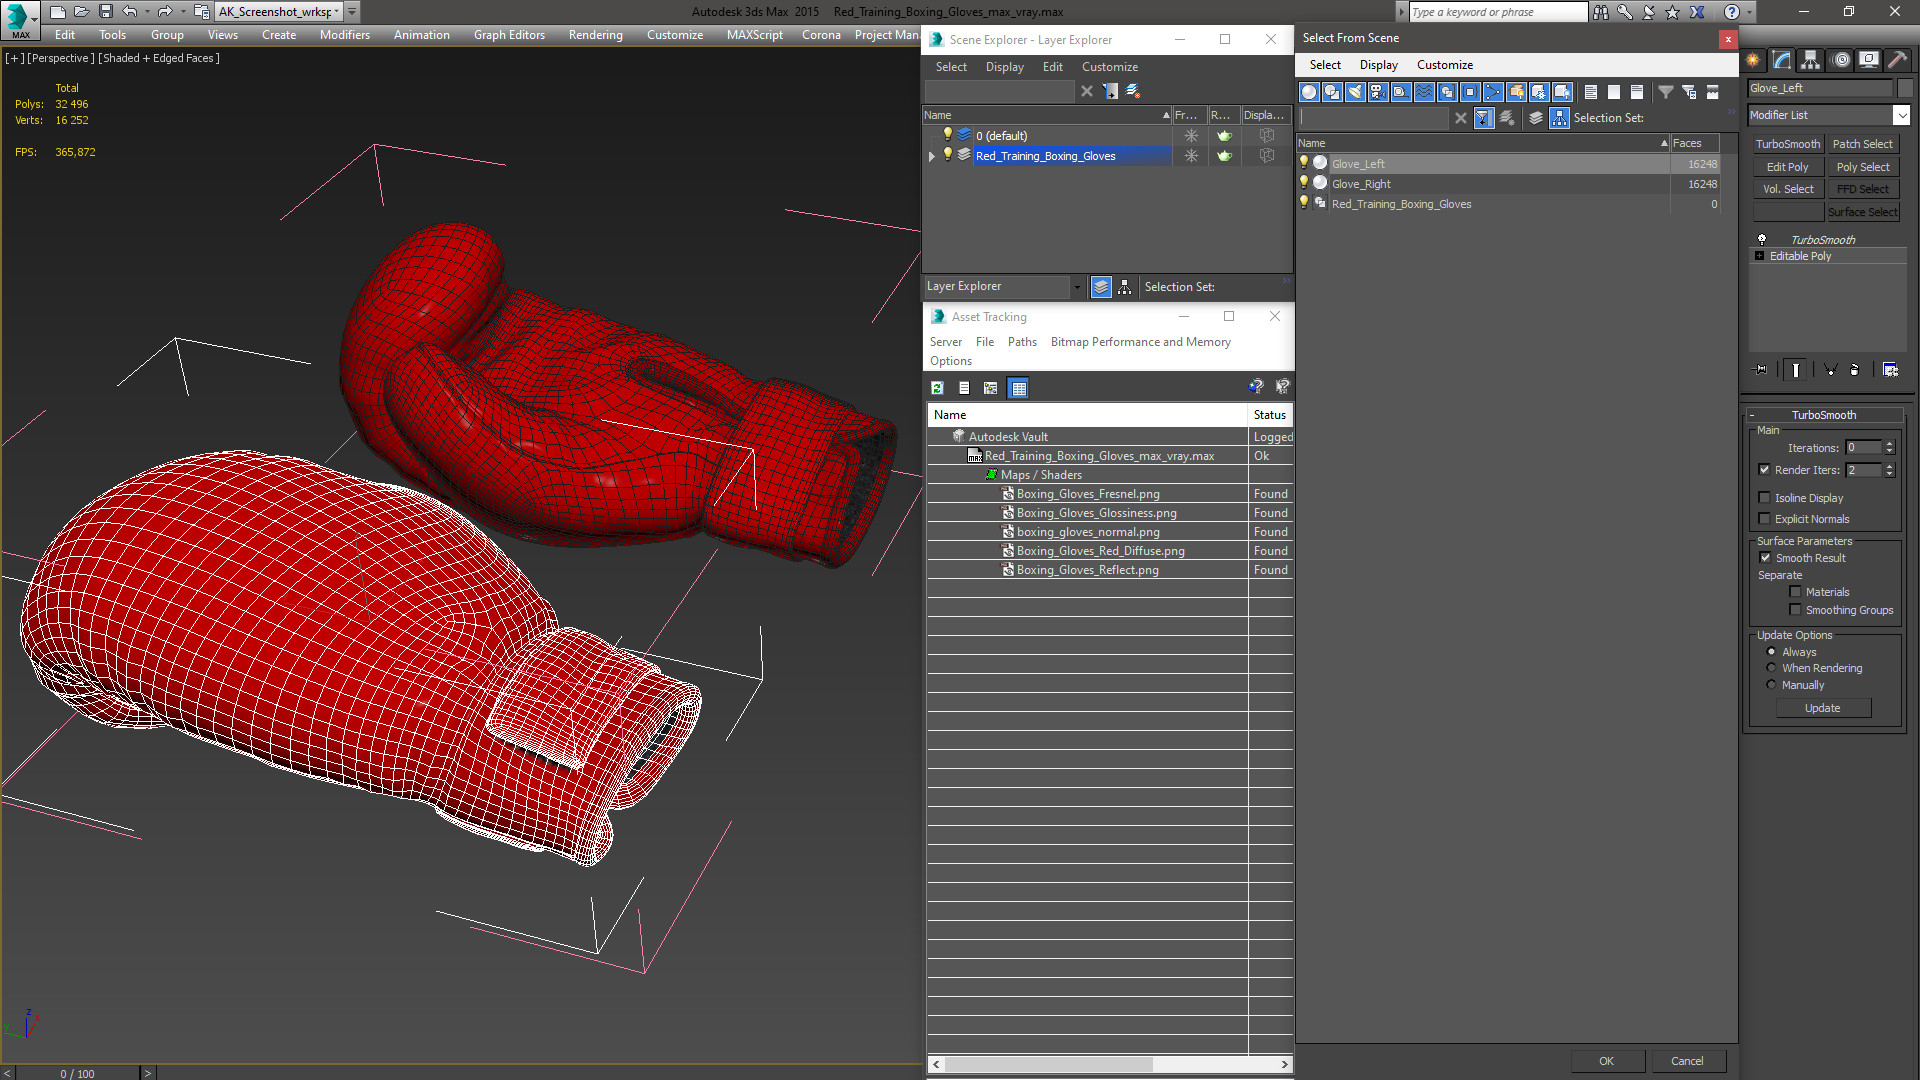Open the Utilities hammer tab
Screen dimensions: 1920x1080
tap(1897, 60)
